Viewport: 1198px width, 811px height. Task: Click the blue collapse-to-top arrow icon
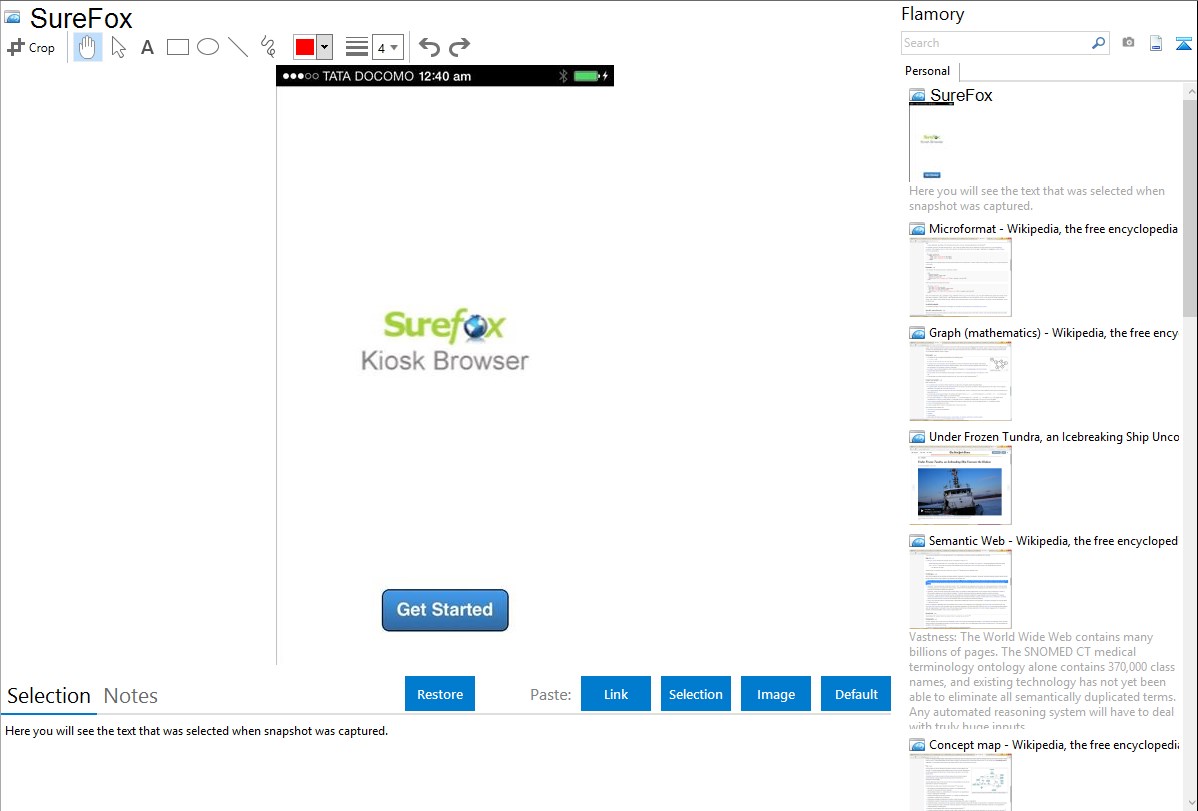pyautogui.click(x=1183, y=43)
